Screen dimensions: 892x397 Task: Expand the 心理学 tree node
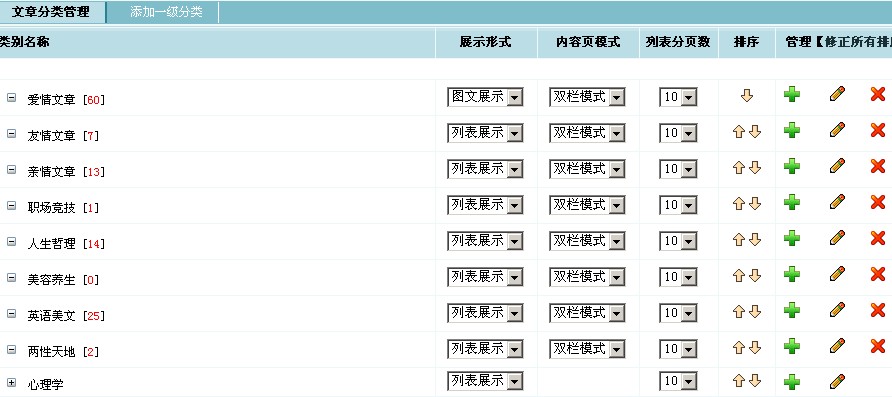[11, 382]
